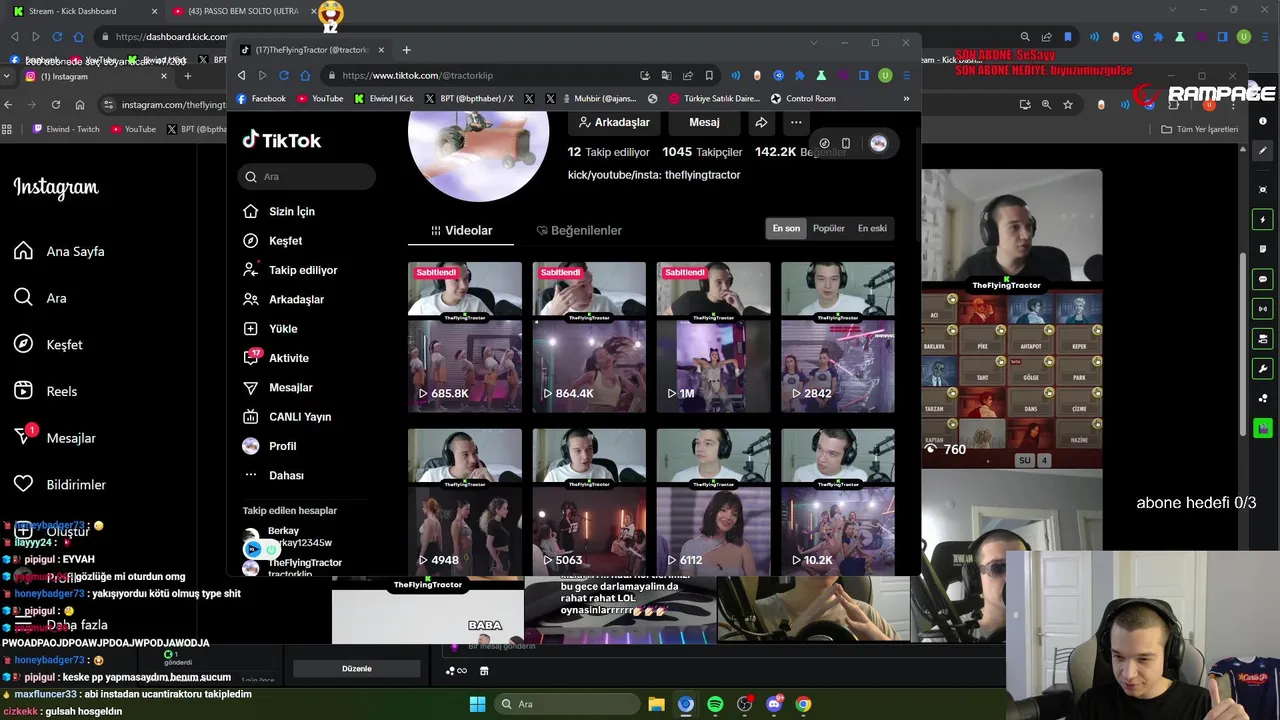The width and height of the screenshot is (1280, 720).
Task: Open Bildirimler in Instagram sidebar
Action: (59, 484)
